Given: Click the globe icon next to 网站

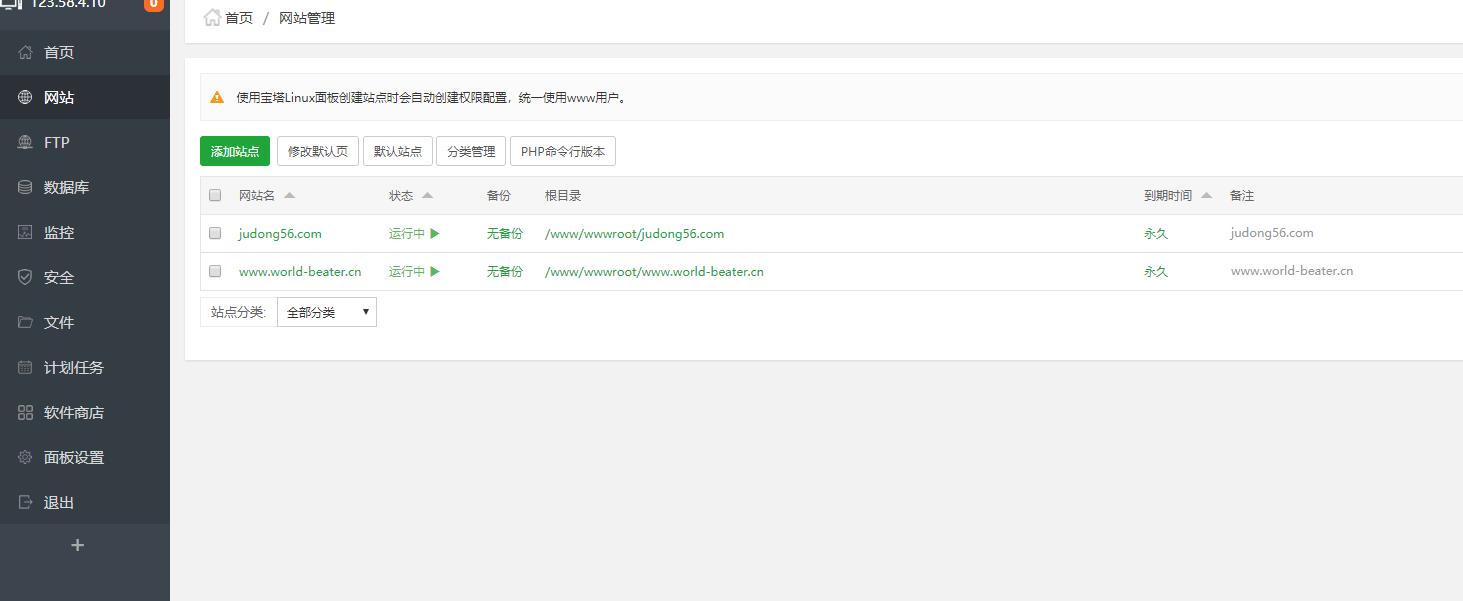Looking at the screenshot, I should [25, 97].
